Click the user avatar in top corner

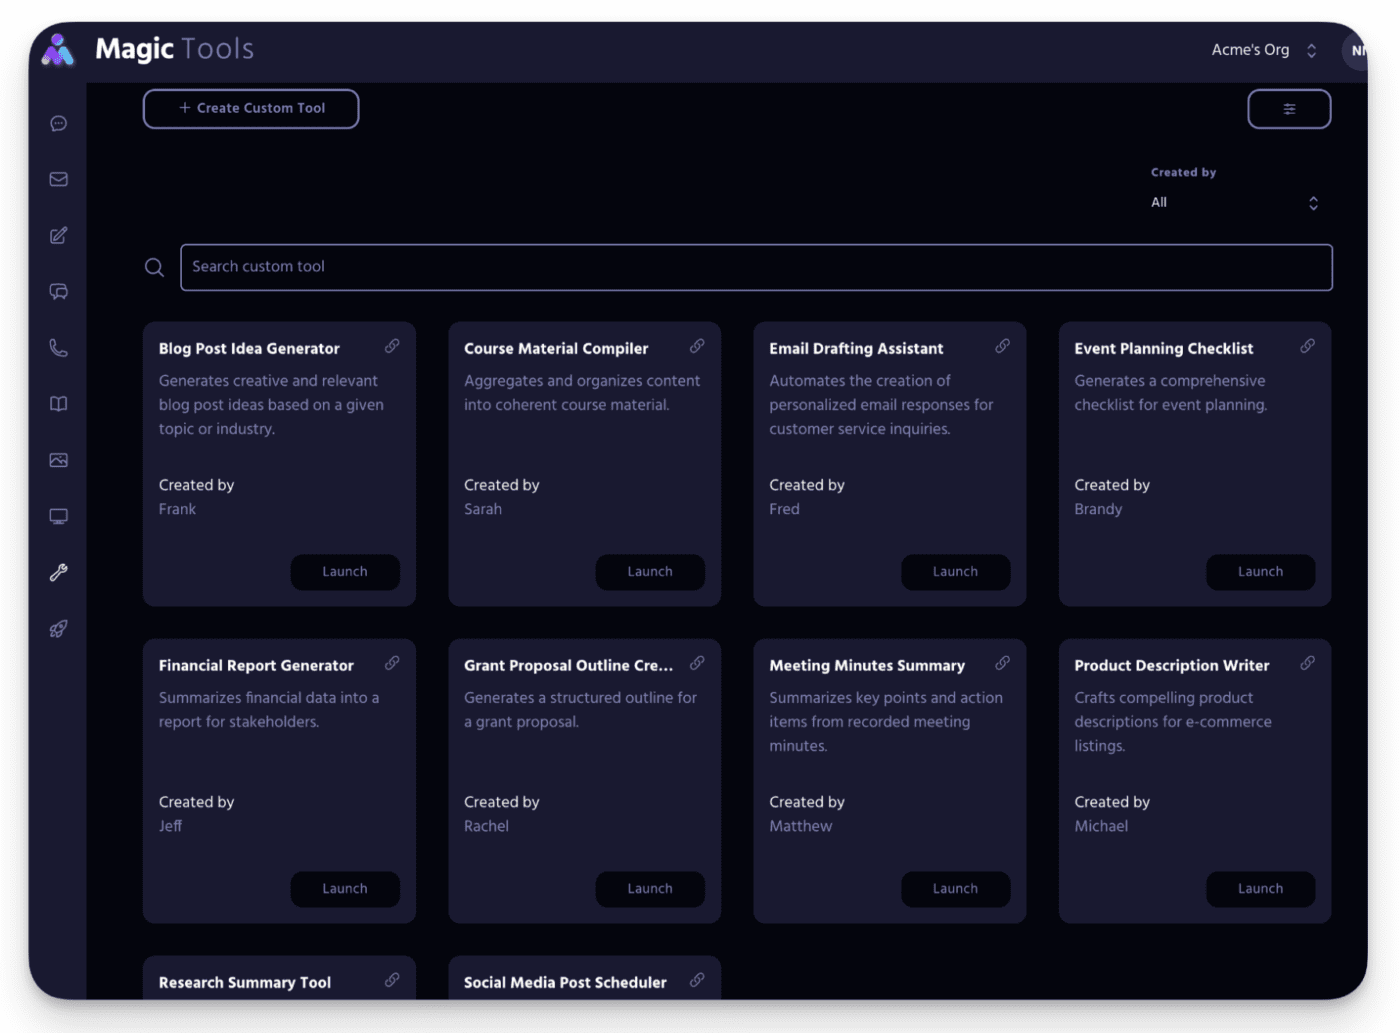[1356, 50]
